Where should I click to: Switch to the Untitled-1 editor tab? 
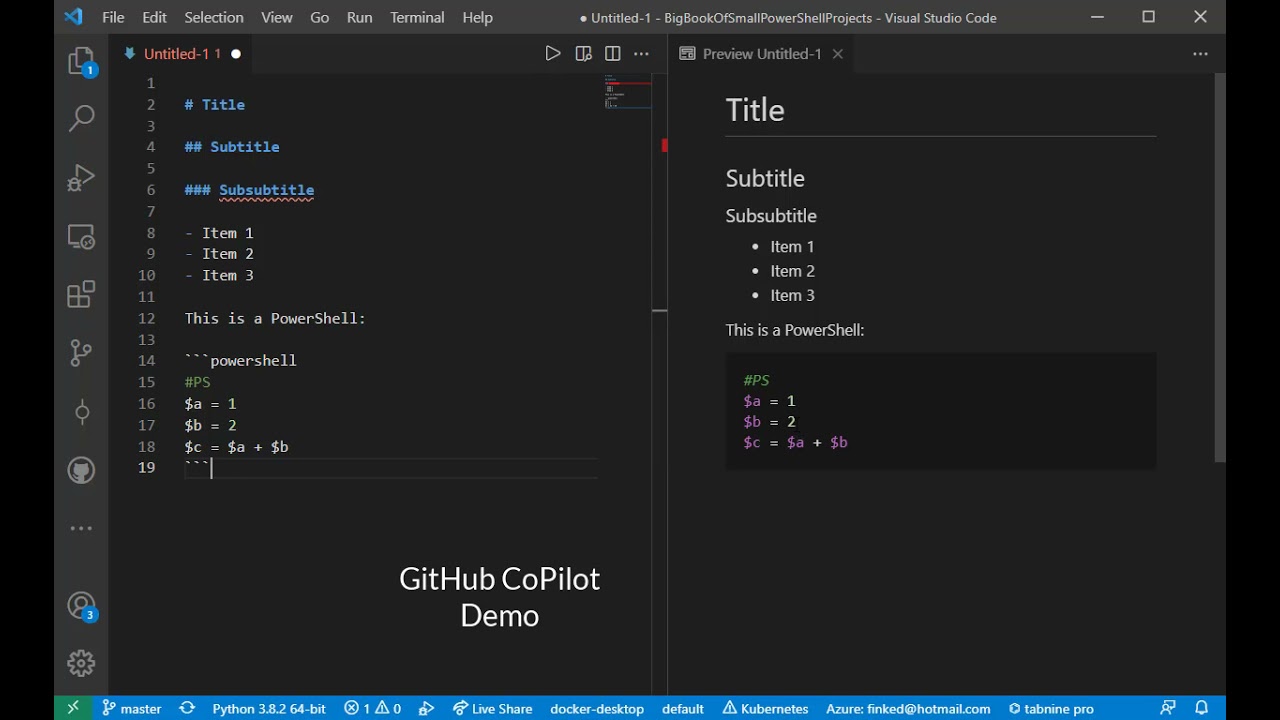pos(181,54)
